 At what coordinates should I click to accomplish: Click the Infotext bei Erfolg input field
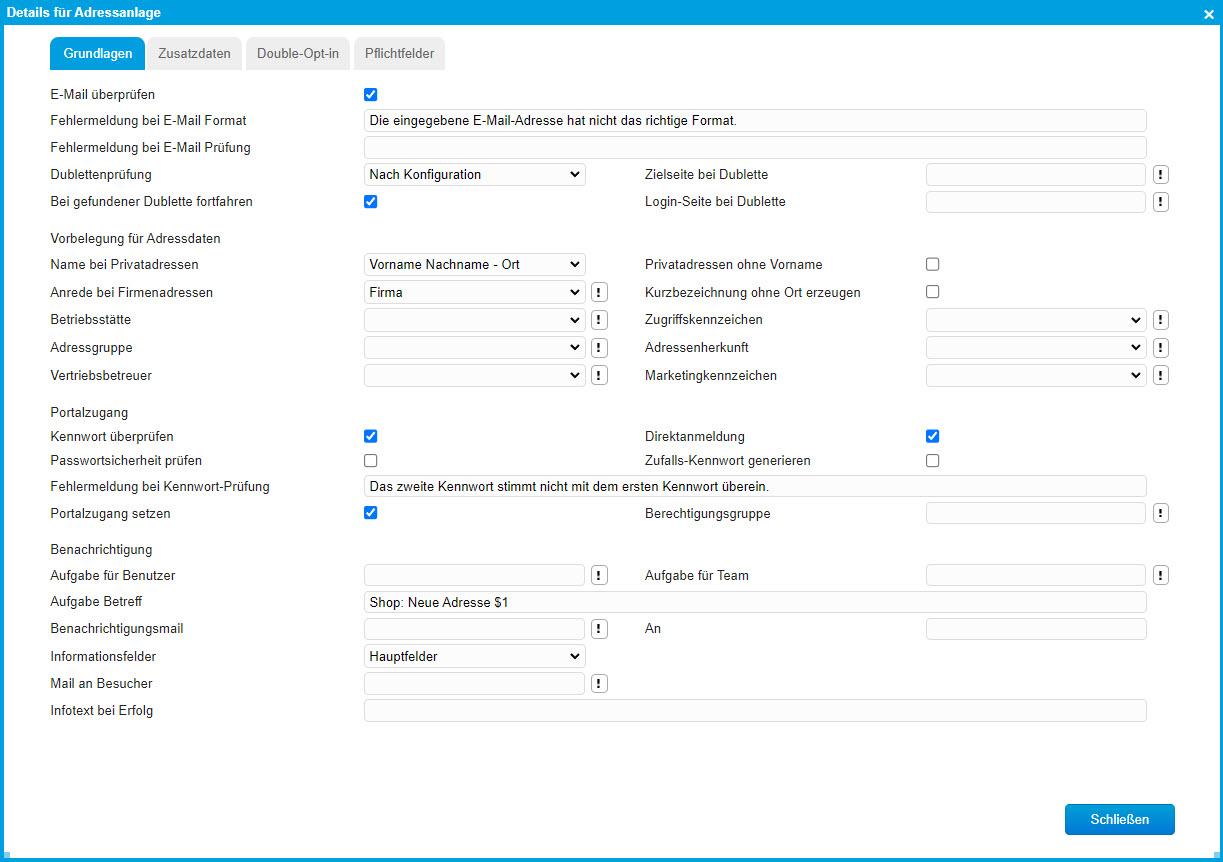pos(754,711)
